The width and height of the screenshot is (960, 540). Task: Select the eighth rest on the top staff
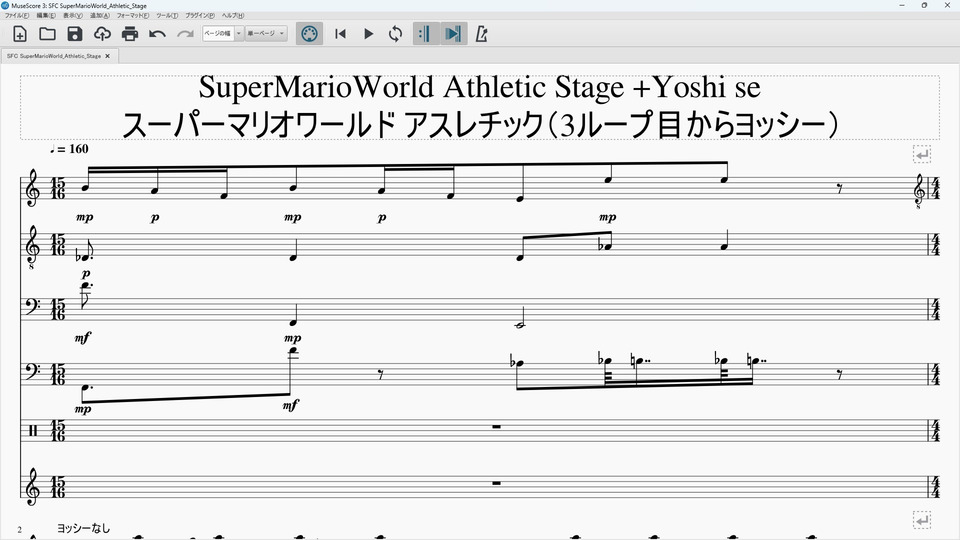point(839,189)
